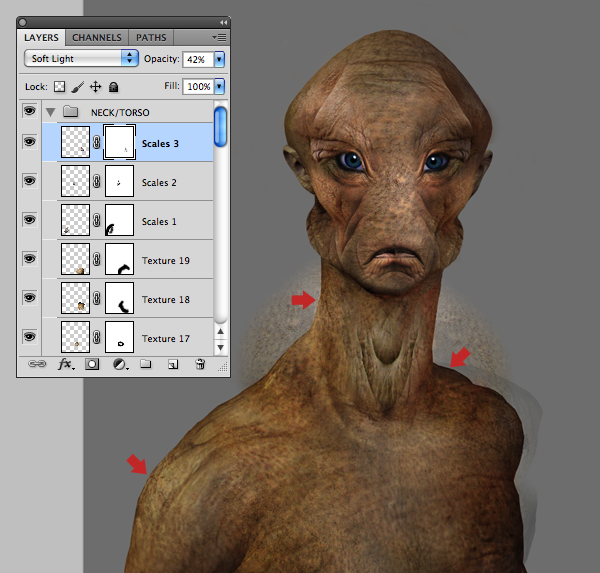This screenshot has width=600, height=573.
Task: Select the Texture 19 layer name
Action: click(x=166, y=261)
